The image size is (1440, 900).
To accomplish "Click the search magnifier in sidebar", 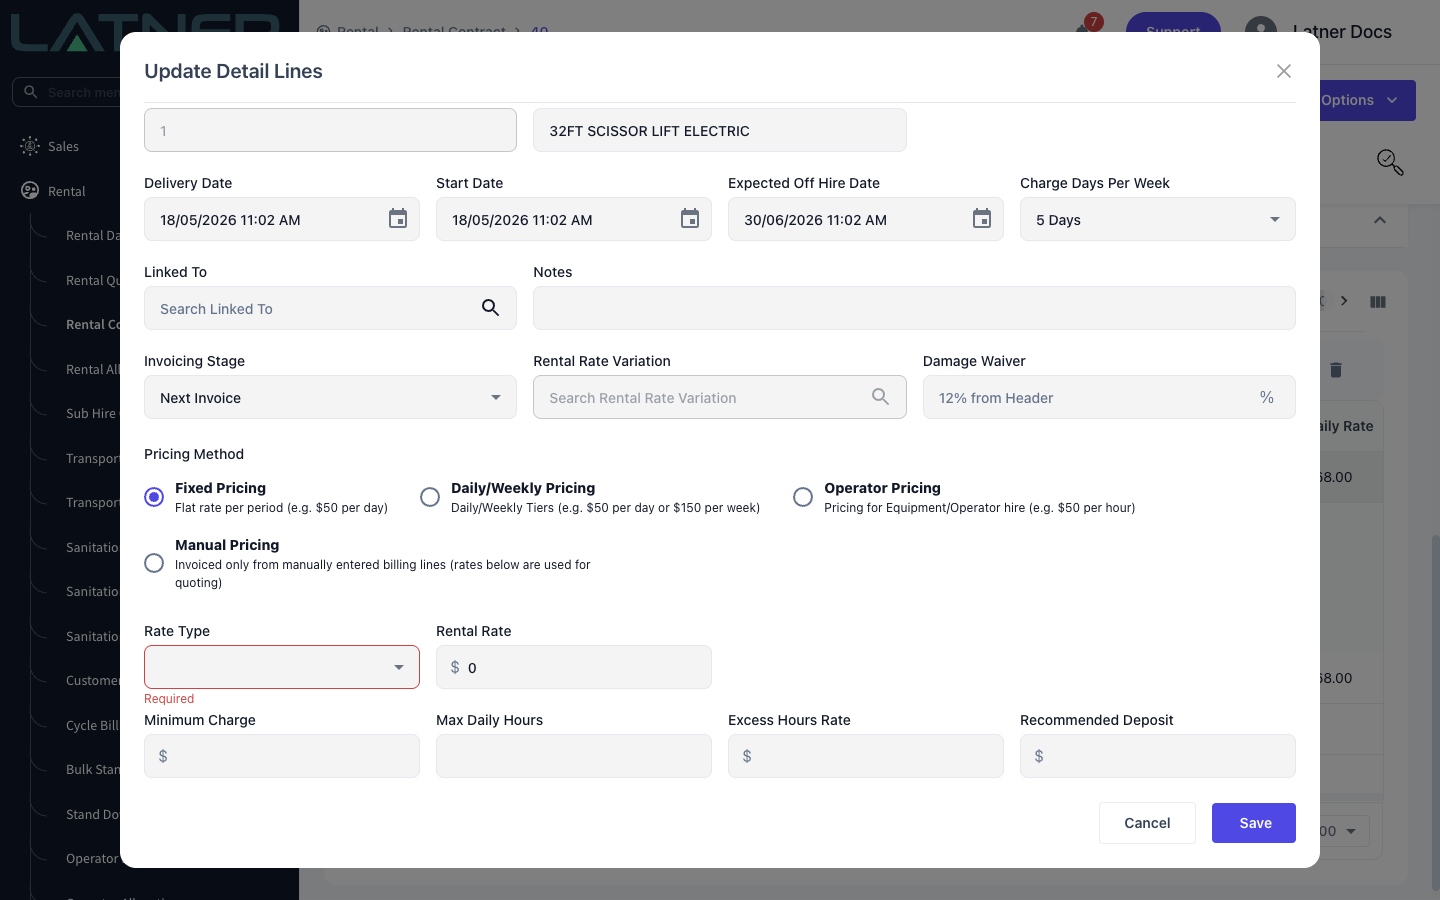I will [31, 92].
